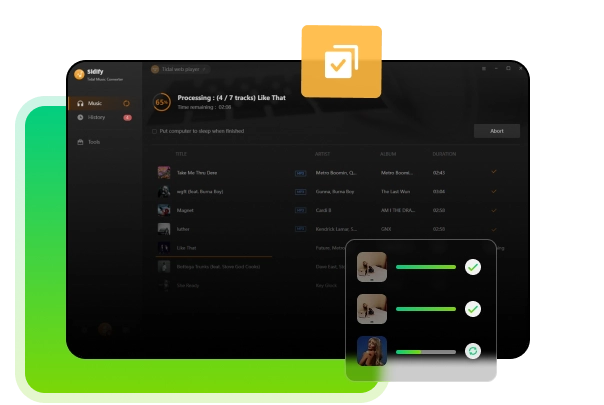
Task: Open the Music section in sidebar
Action: pyautogui.click(x=95, y=103)
